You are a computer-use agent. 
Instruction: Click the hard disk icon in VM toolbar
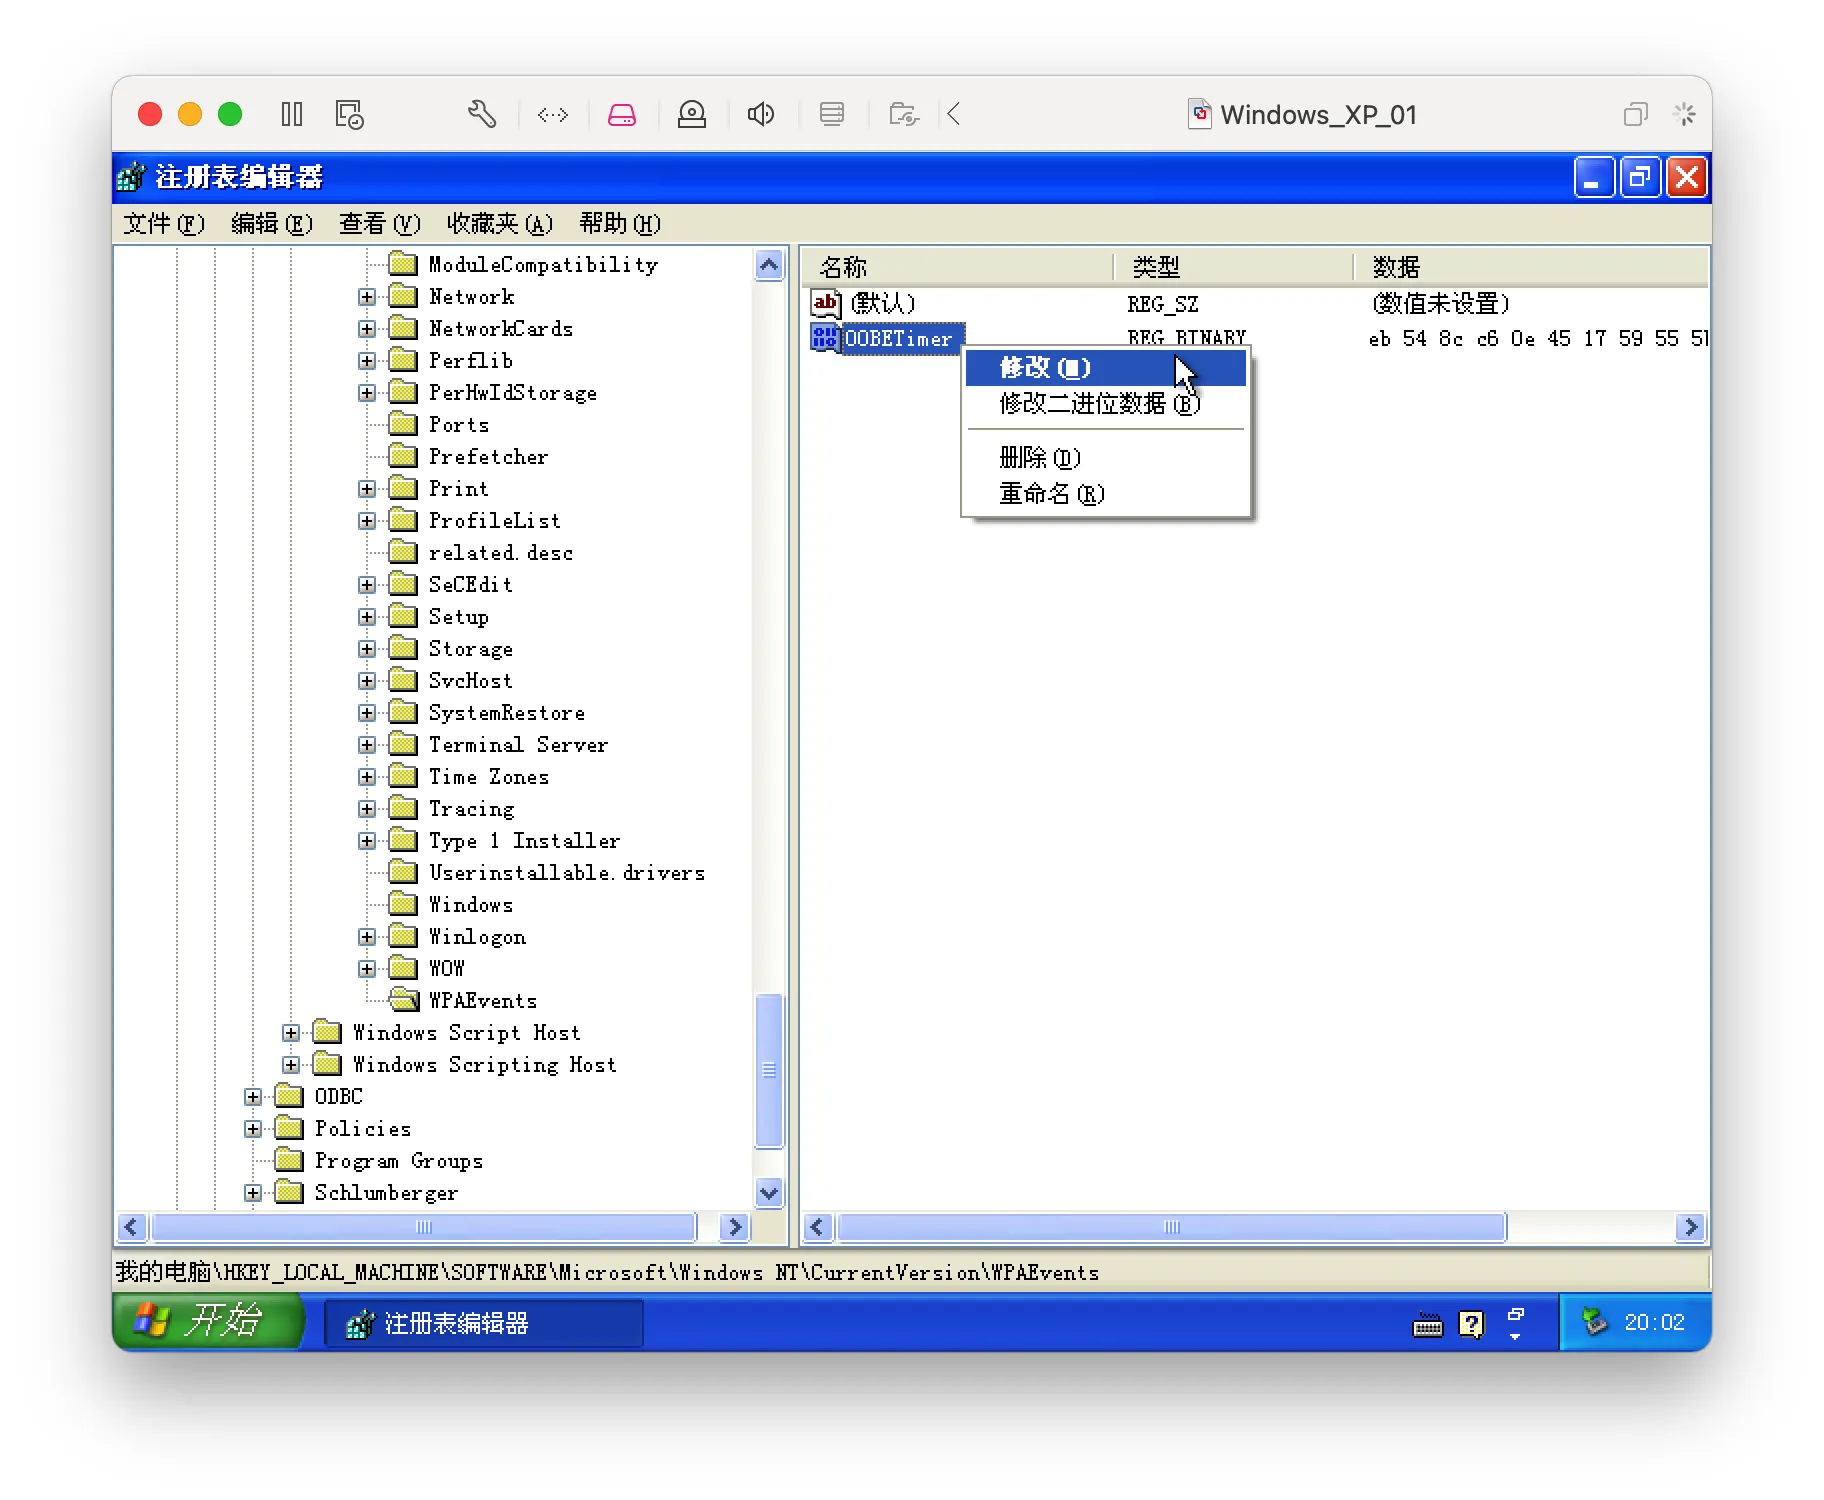(x=622, y=114)
